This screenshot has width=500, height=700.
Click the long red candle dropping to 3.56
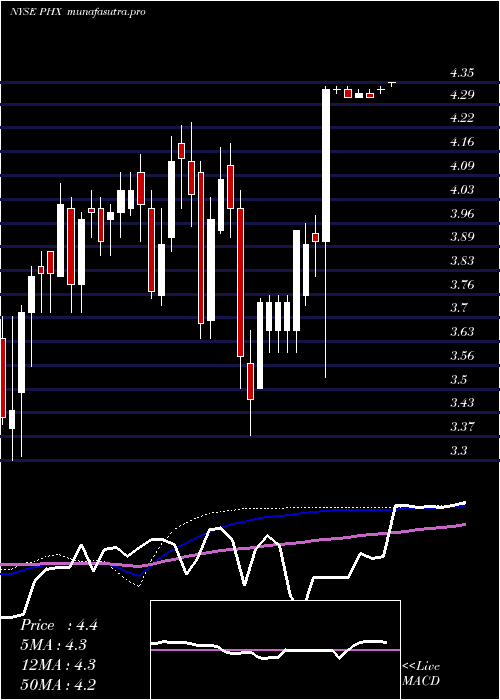[x=241, y=282]
